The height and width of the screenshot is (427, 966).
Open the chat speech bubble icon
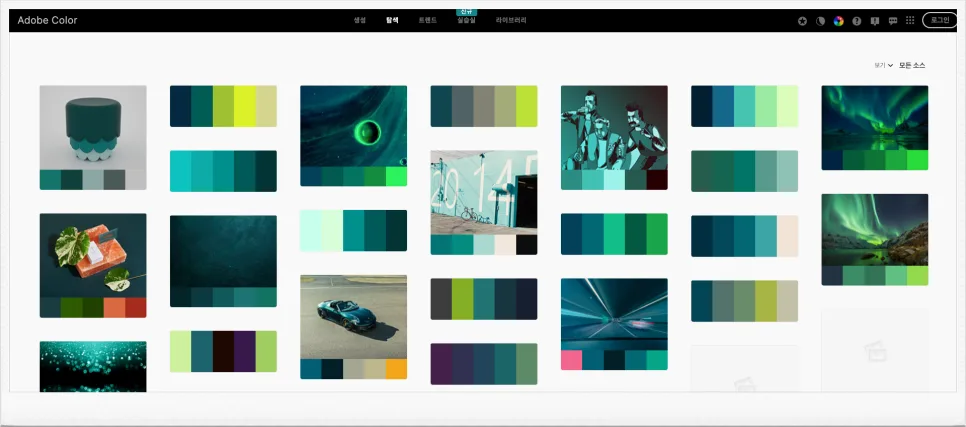coord(893,21)
